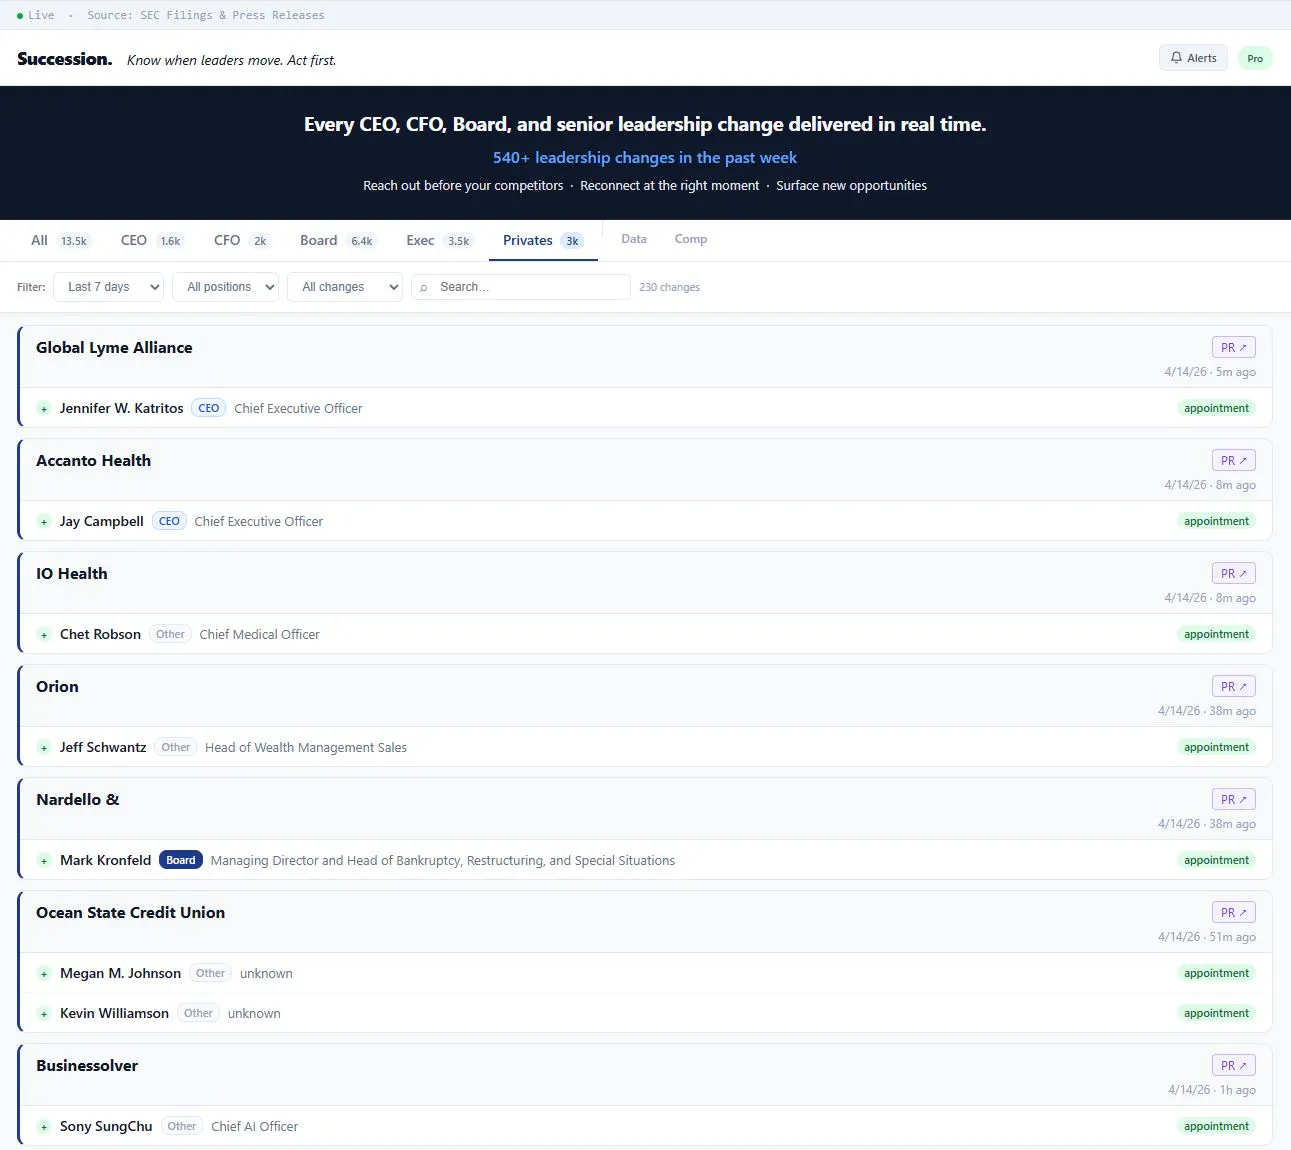Open the Last 7 days dropdown

coord(108,287)
